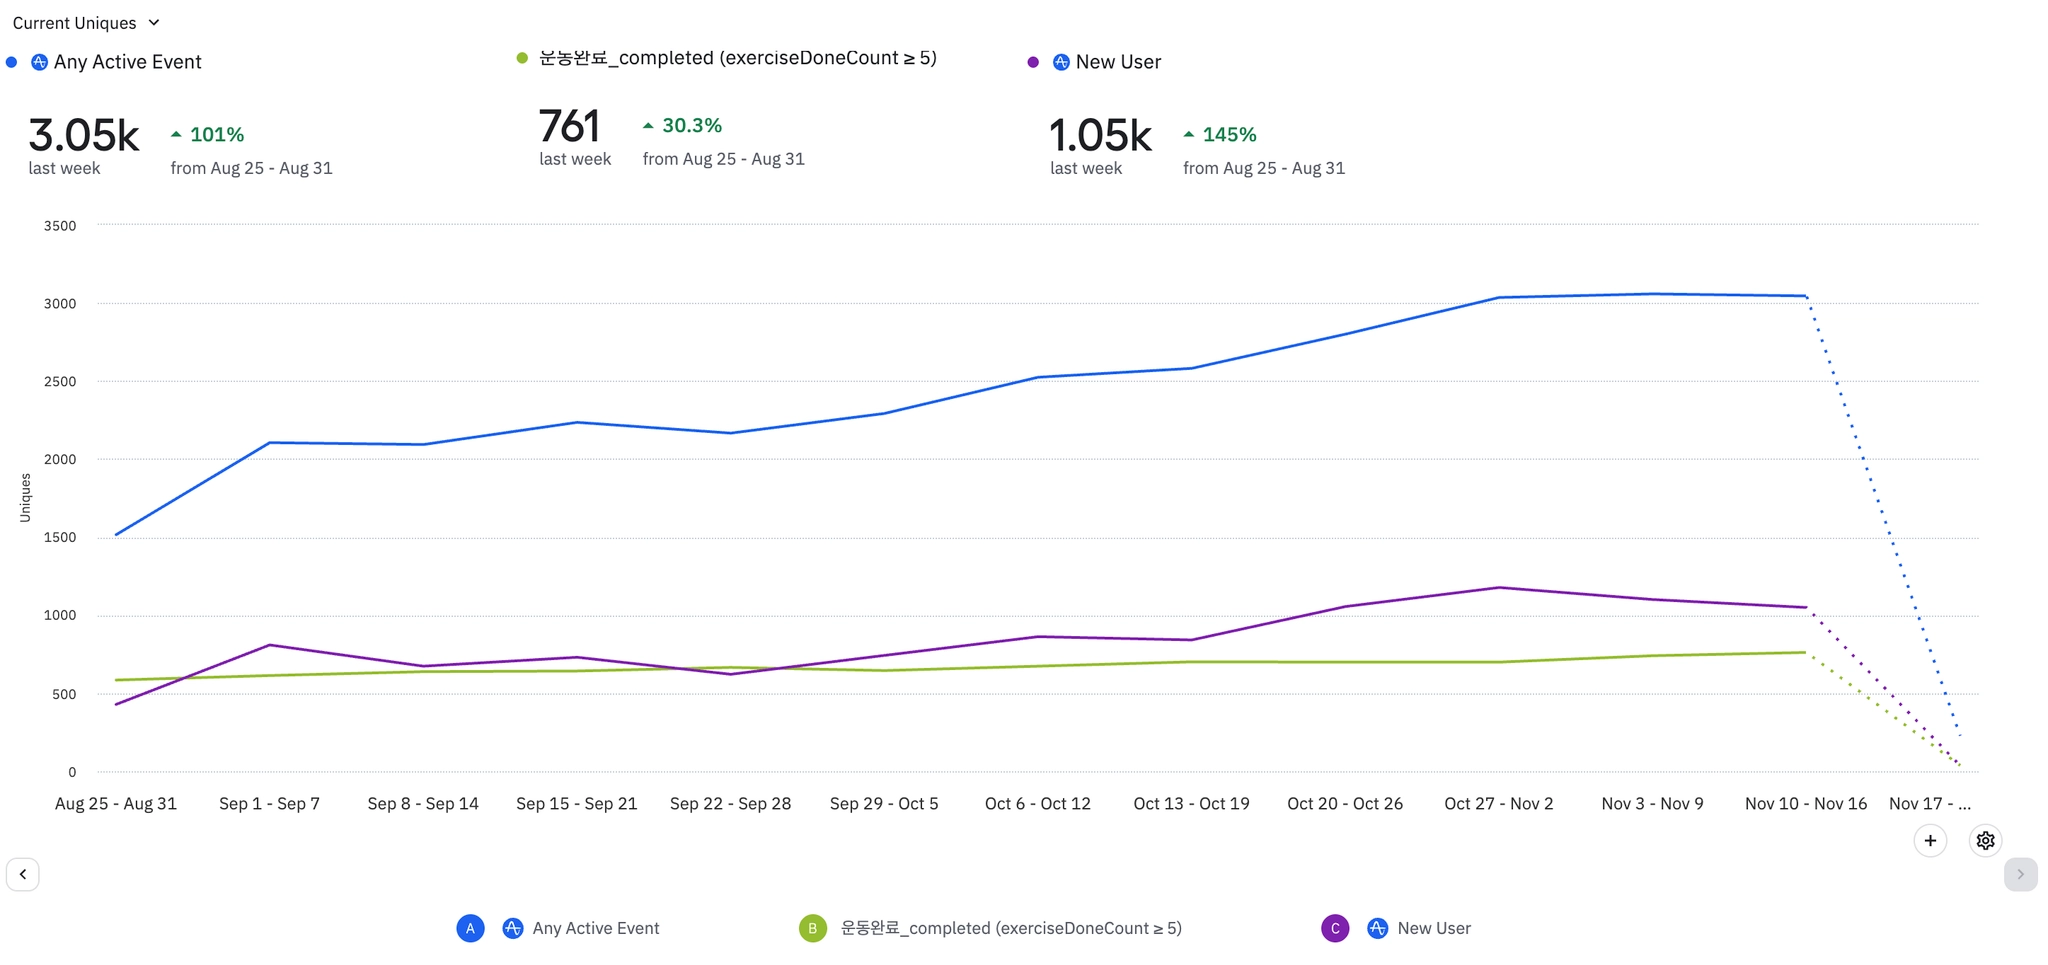Open the chart settings gear icon
The width and height of the screenshot is (2048, 965).
click(x=1985, y=841)
